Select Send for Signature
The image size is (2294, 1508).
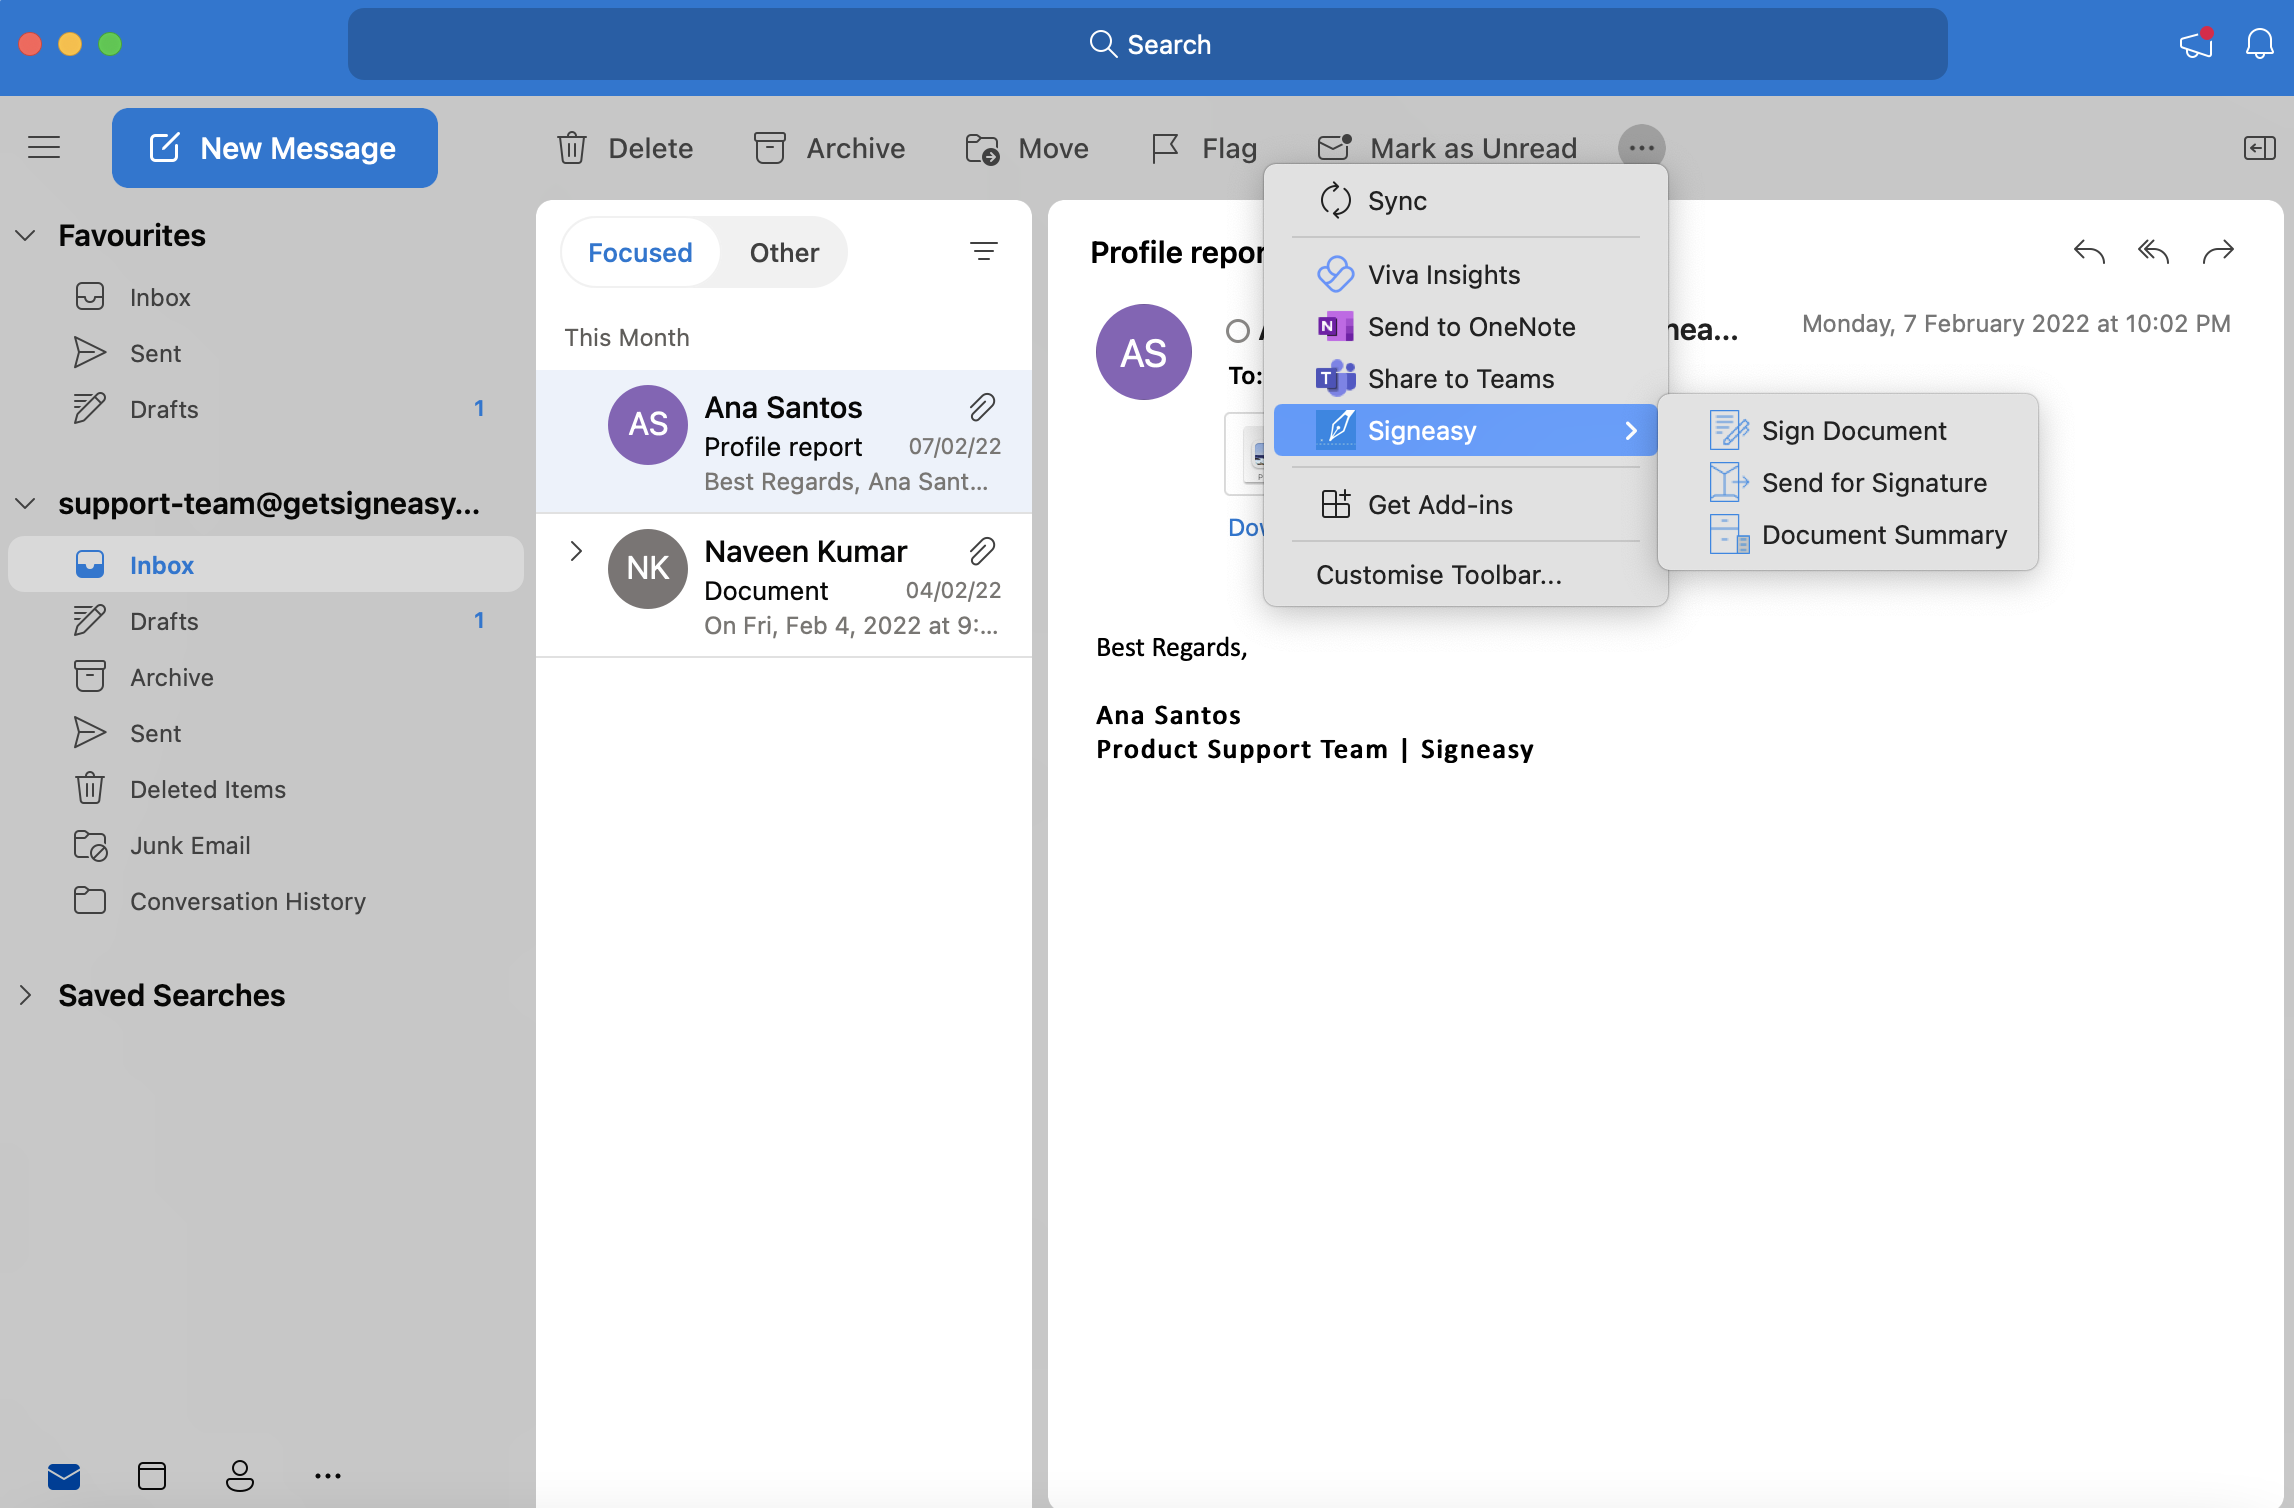1848,483
